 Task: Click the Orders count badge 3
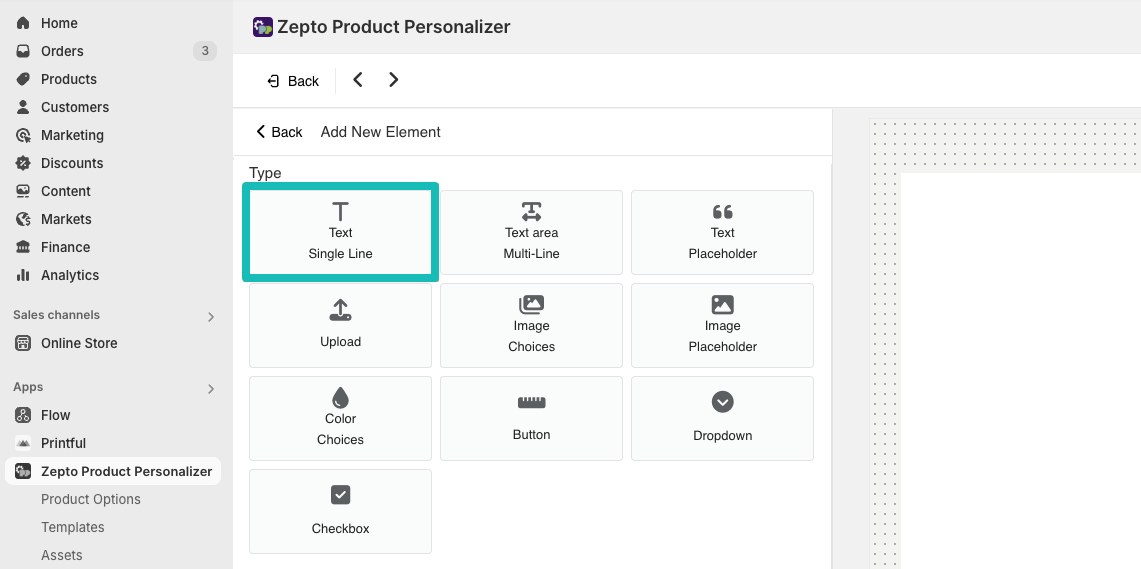[204, 51]
